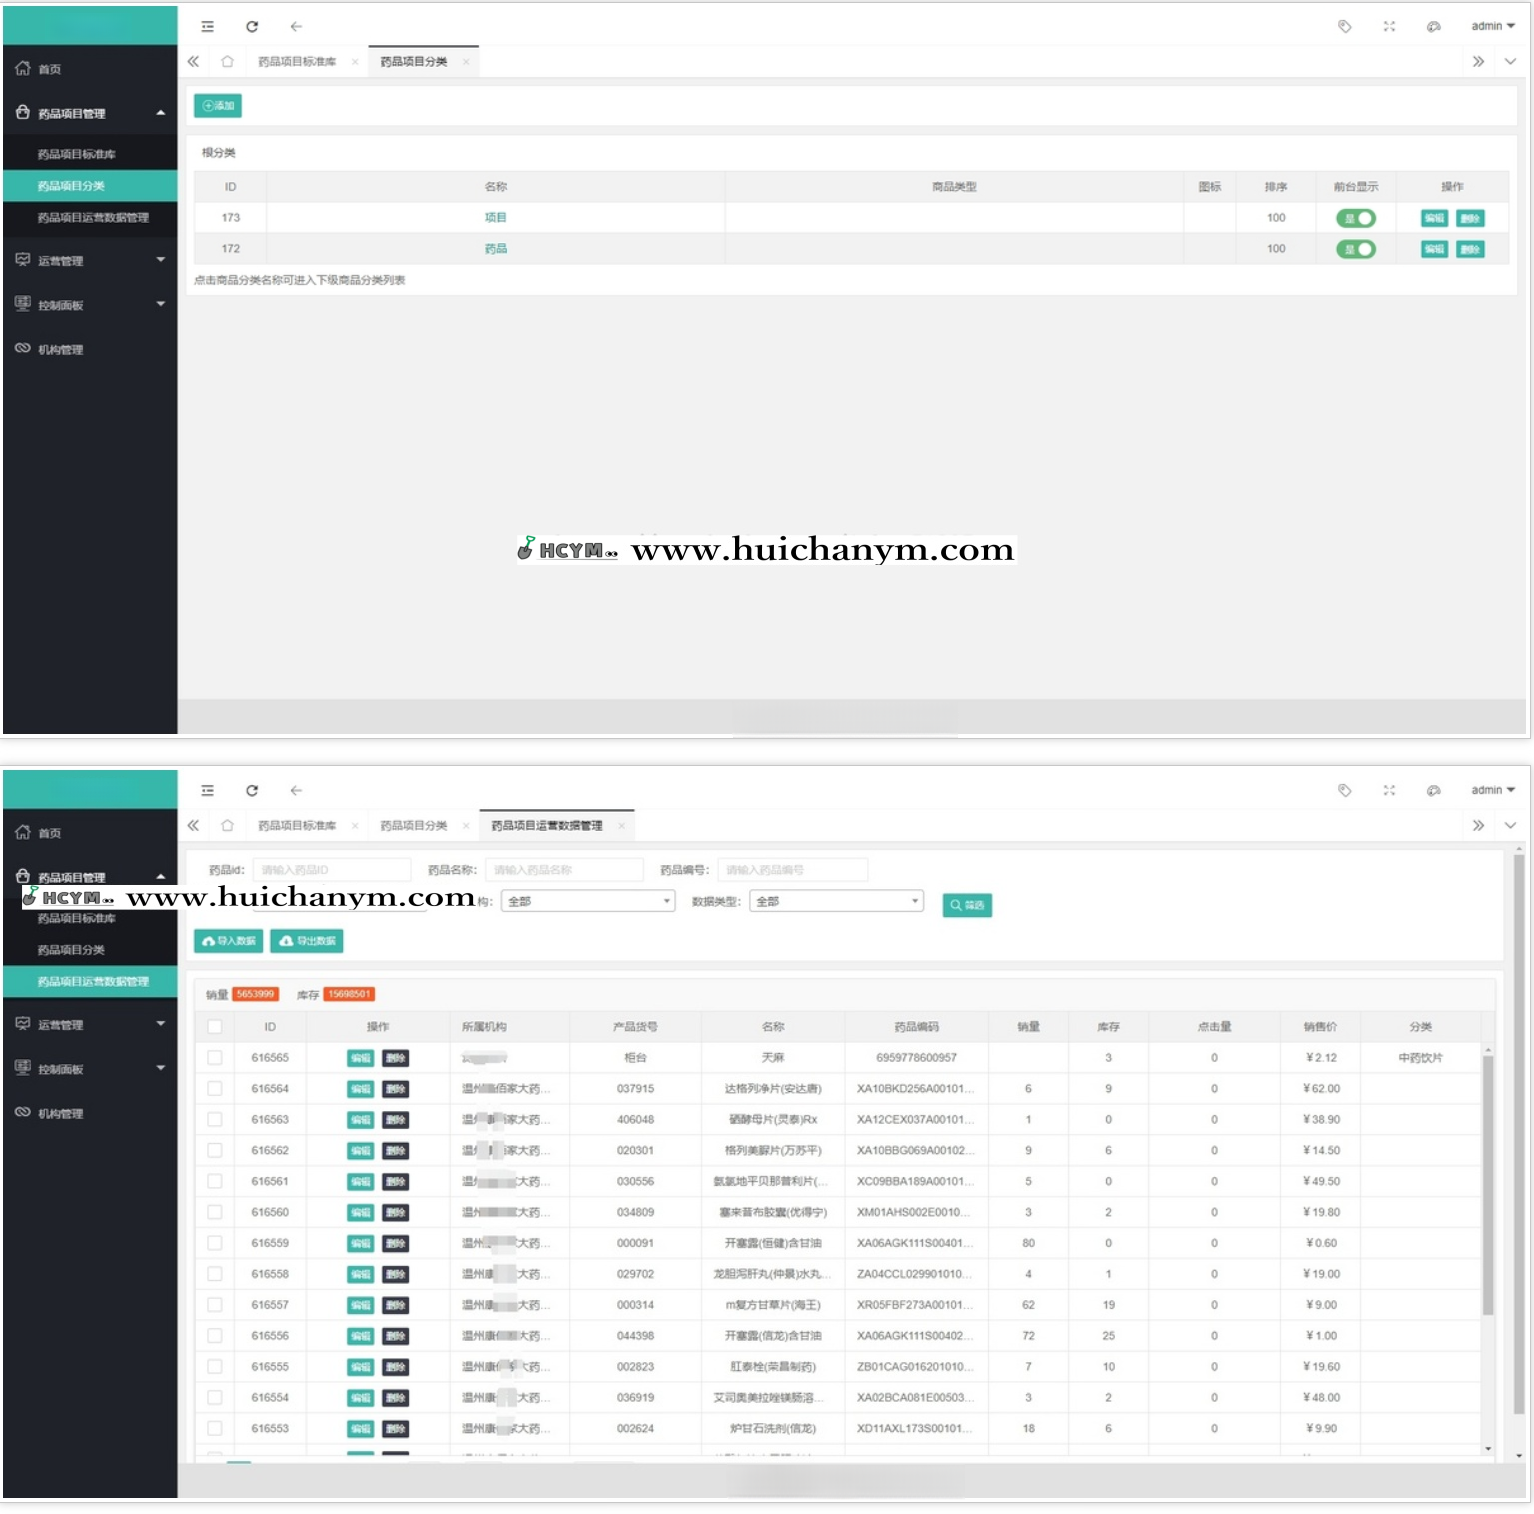Open the 药品 category link
This screenshot has height=1514, width=1534.
coord(495,249)
